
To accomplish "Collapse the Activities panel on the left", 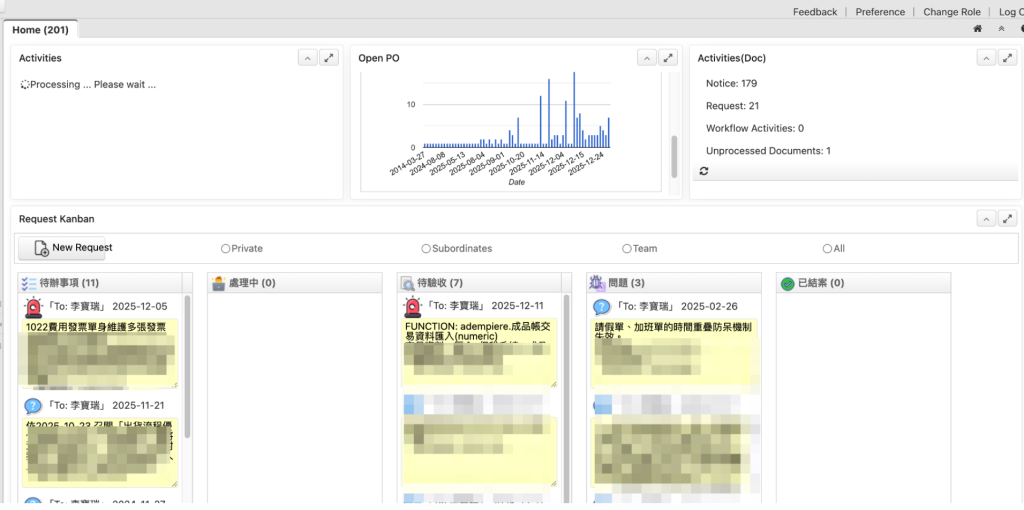I will click(307, 58).
